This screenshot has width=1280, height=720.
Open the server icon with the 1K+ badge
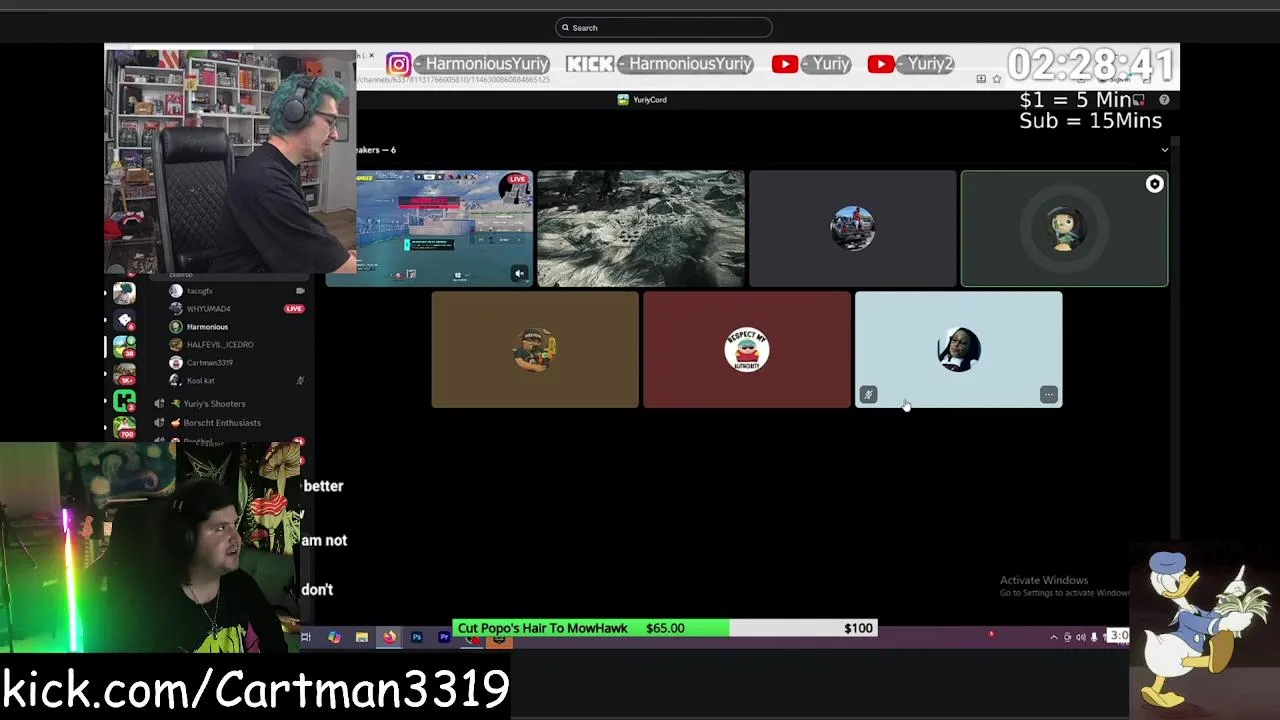(124, 373)
